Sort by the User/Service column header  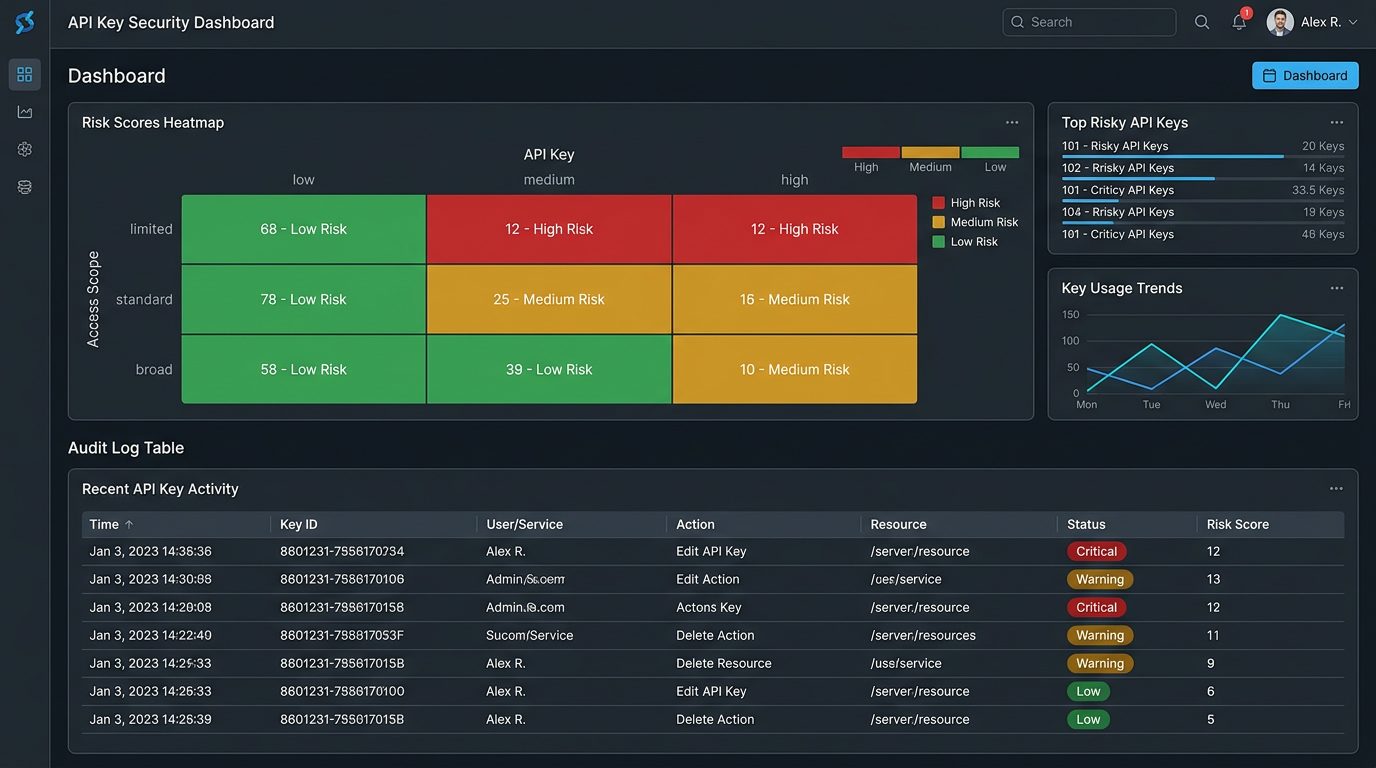[x=525, y=524]
